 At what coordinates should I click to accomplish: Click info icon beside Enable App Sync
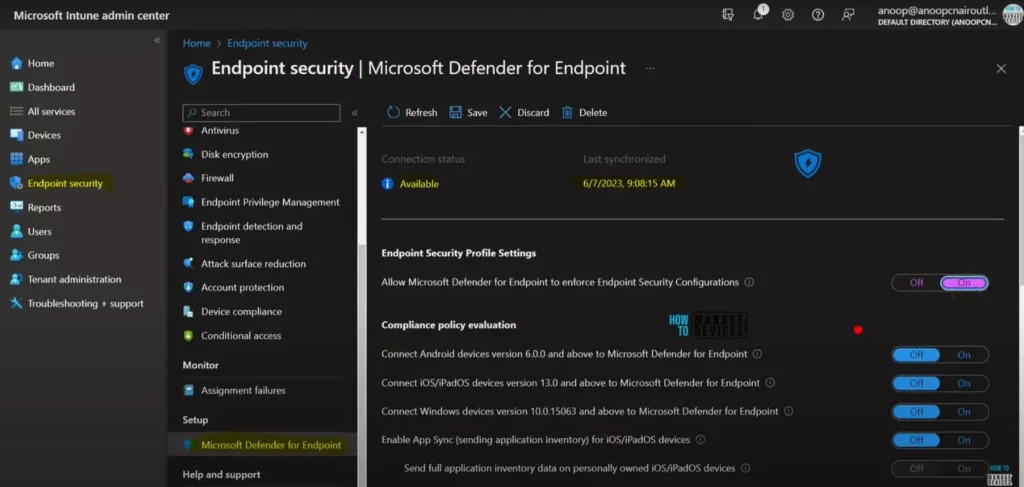[x=700, y=439]
